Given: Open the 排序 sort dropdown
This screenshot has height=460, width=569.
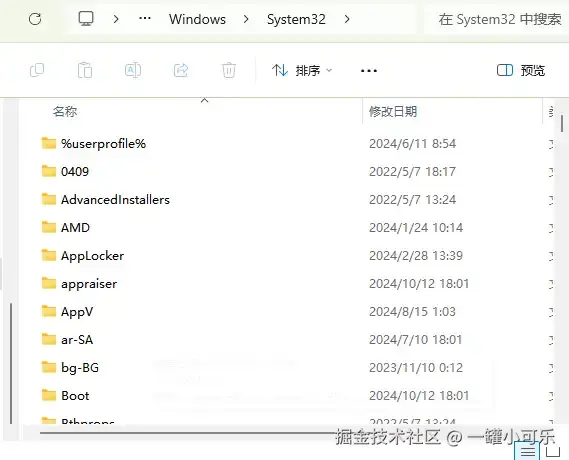Looking at the screenshot, I should pyautogui.click(x=302, y=70).
